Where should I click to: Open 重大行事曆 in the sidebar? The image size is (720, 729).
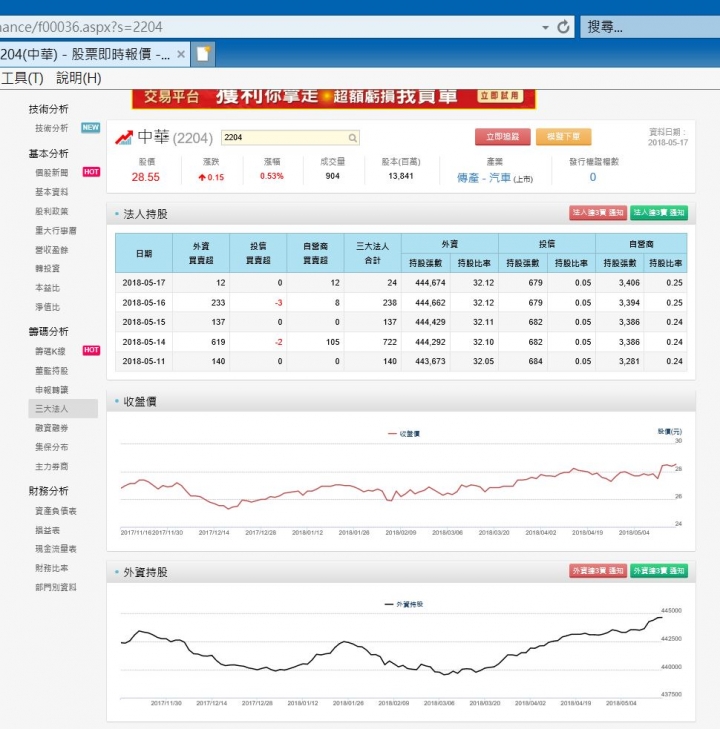pos(56,231)
